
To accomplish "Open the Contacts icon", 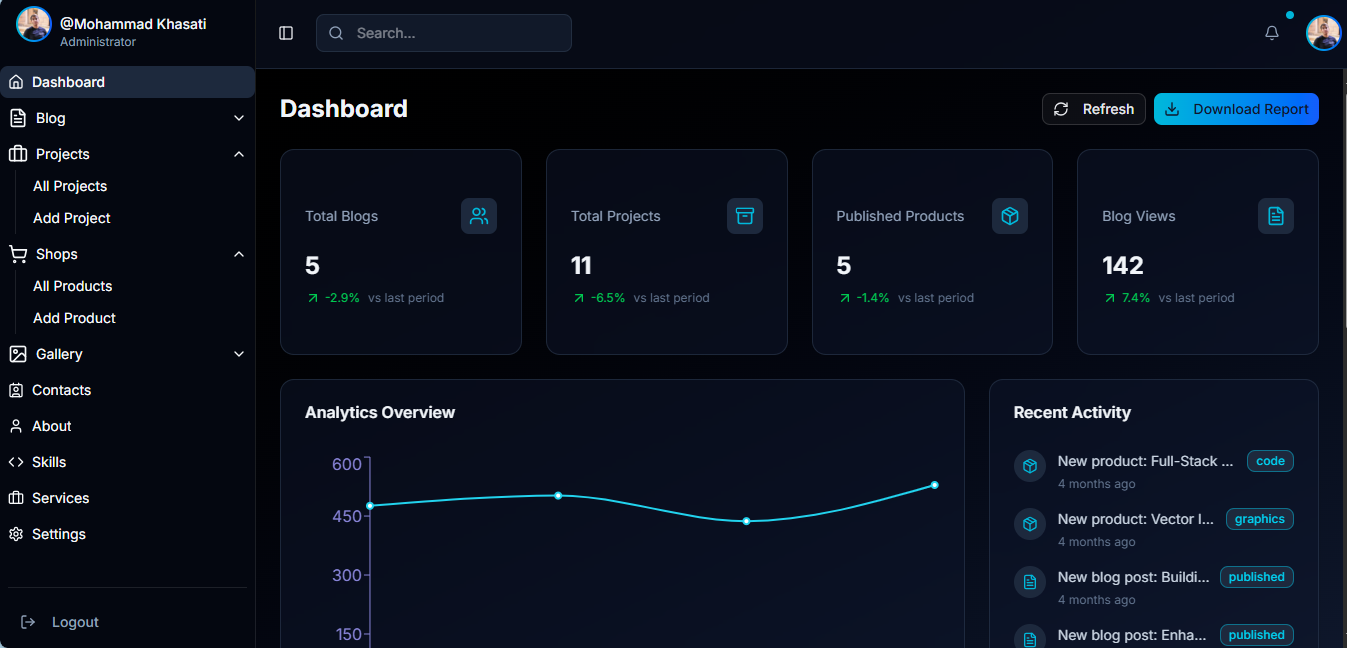I will (x=17, y=390).
